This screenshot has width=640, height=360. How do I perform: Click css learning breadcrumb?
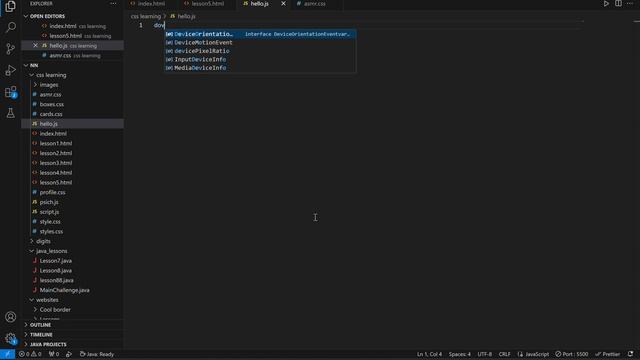point(146,16)
